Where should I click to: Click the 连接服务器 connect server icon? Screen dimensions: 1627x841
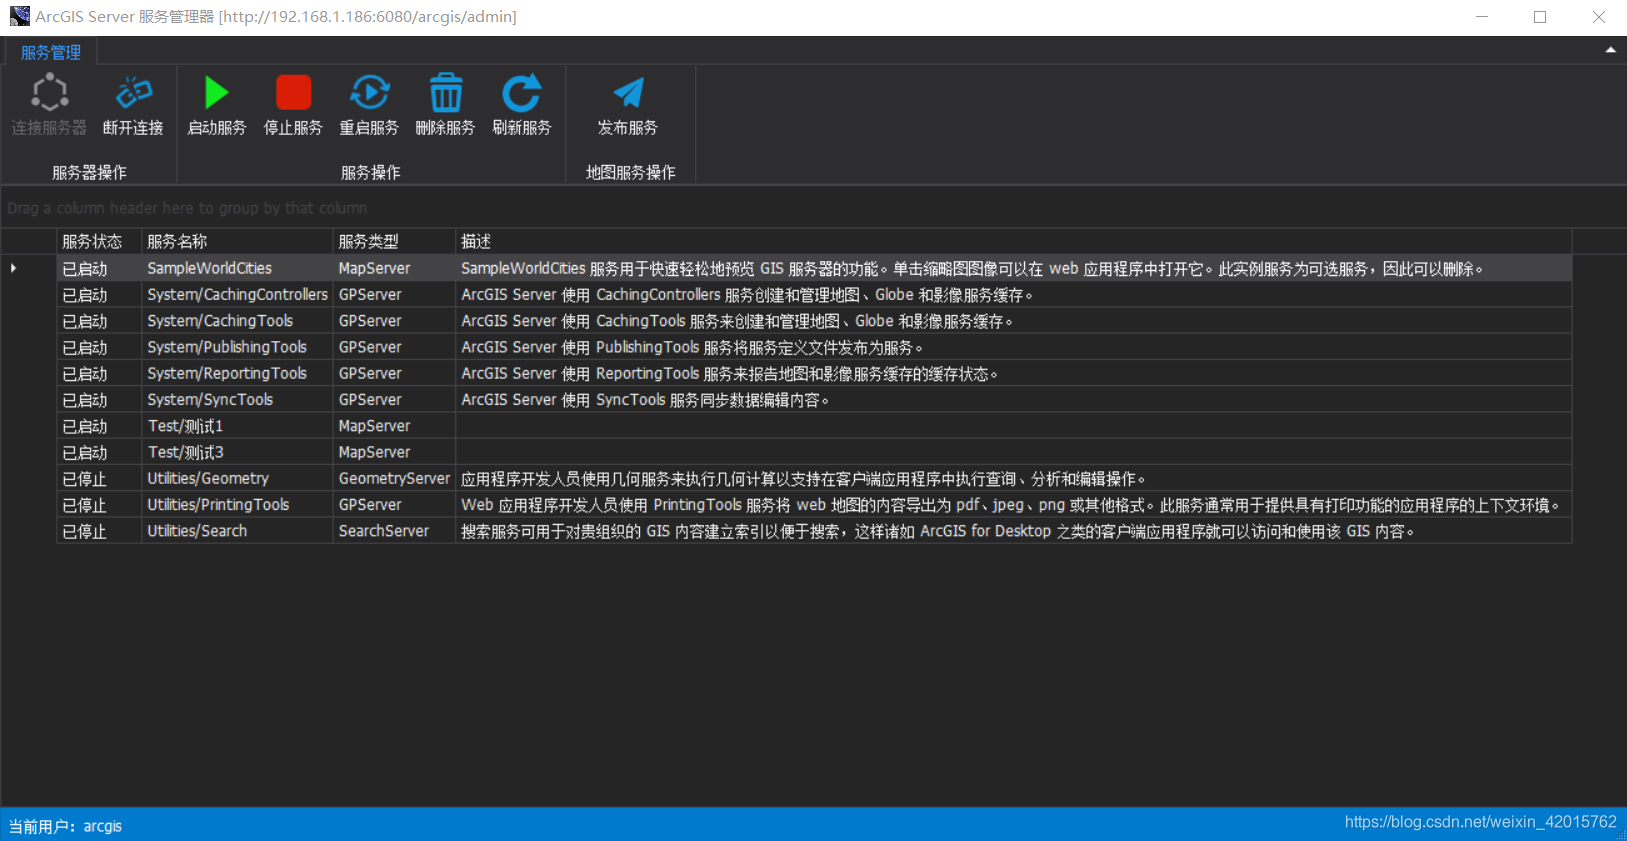(x=49, y=93)
